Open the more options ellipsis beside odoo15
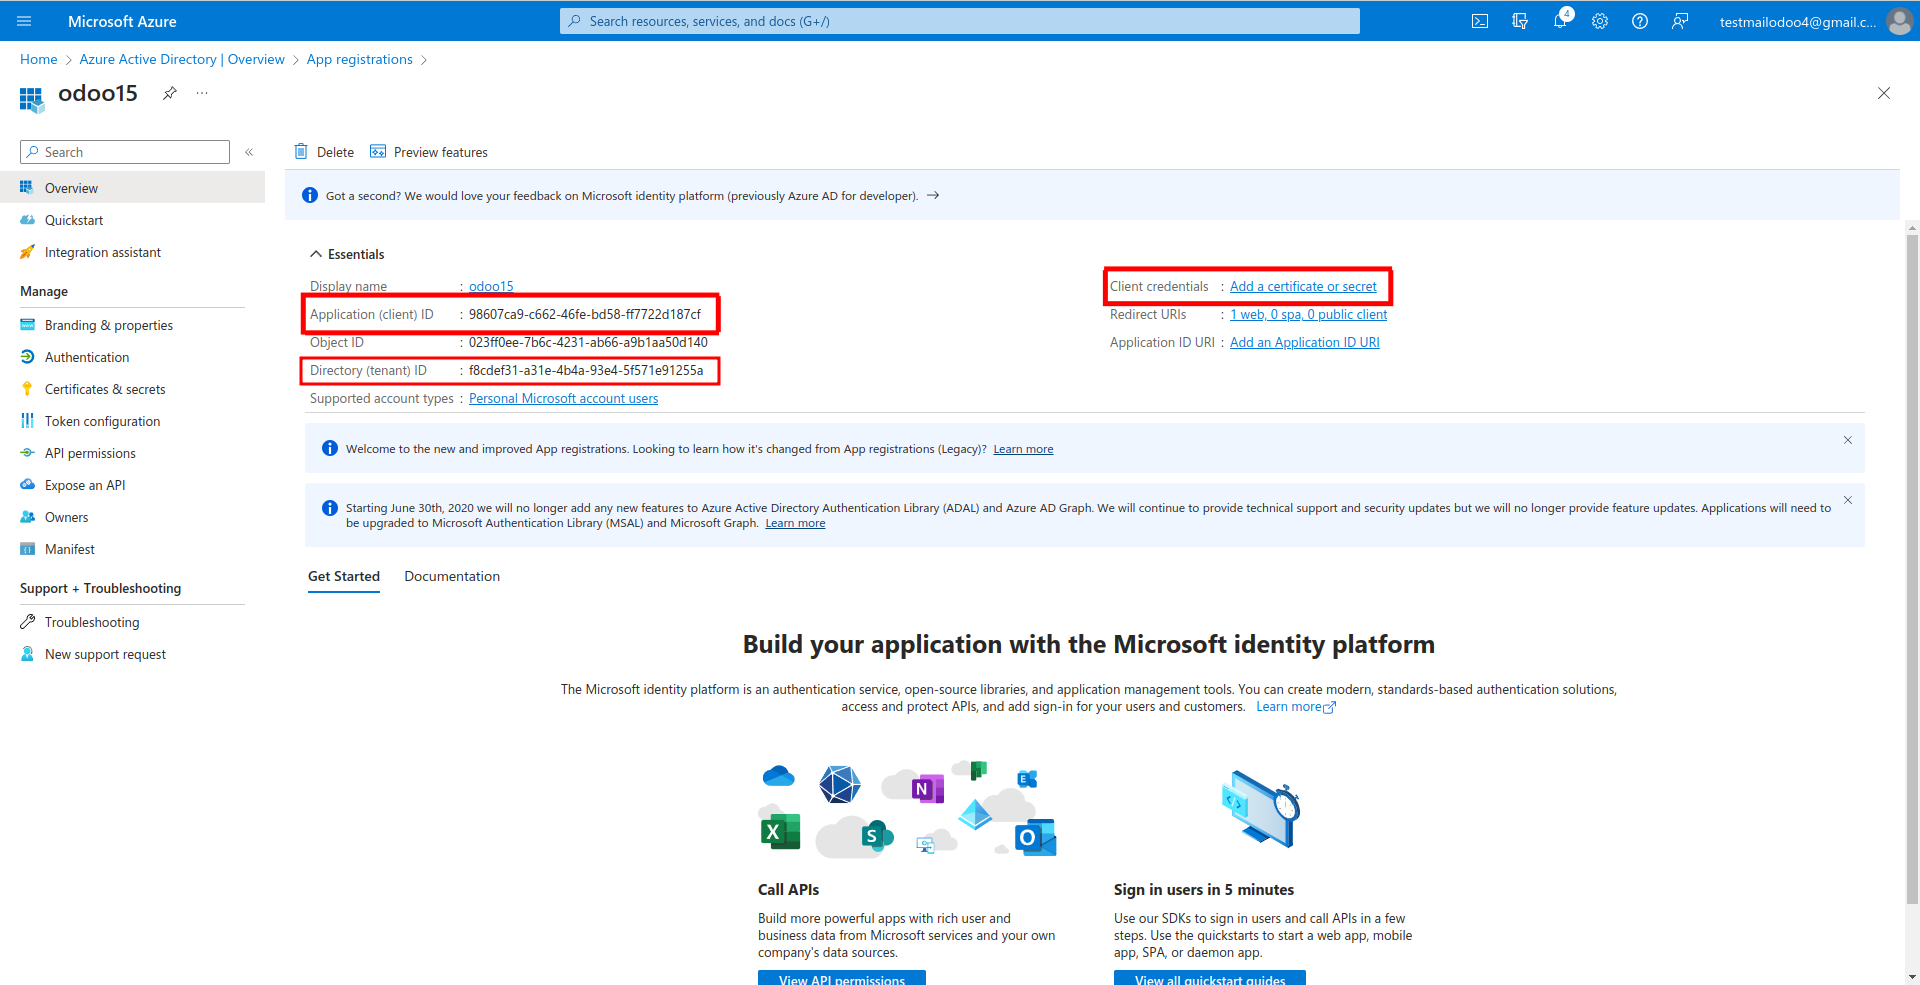This screenshot has width=1920, height=985. [202, 93]
